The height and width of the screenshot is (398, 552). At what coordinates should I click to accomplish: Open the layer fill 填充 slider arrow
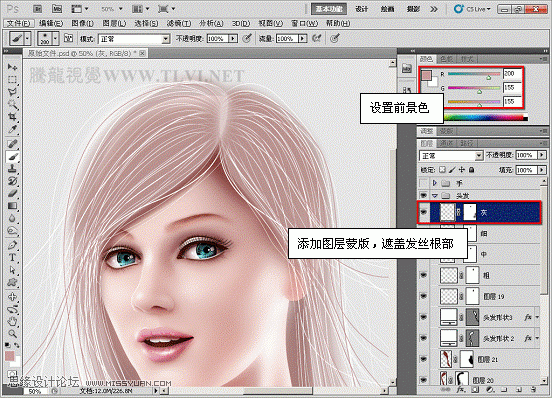coord(542,170)
